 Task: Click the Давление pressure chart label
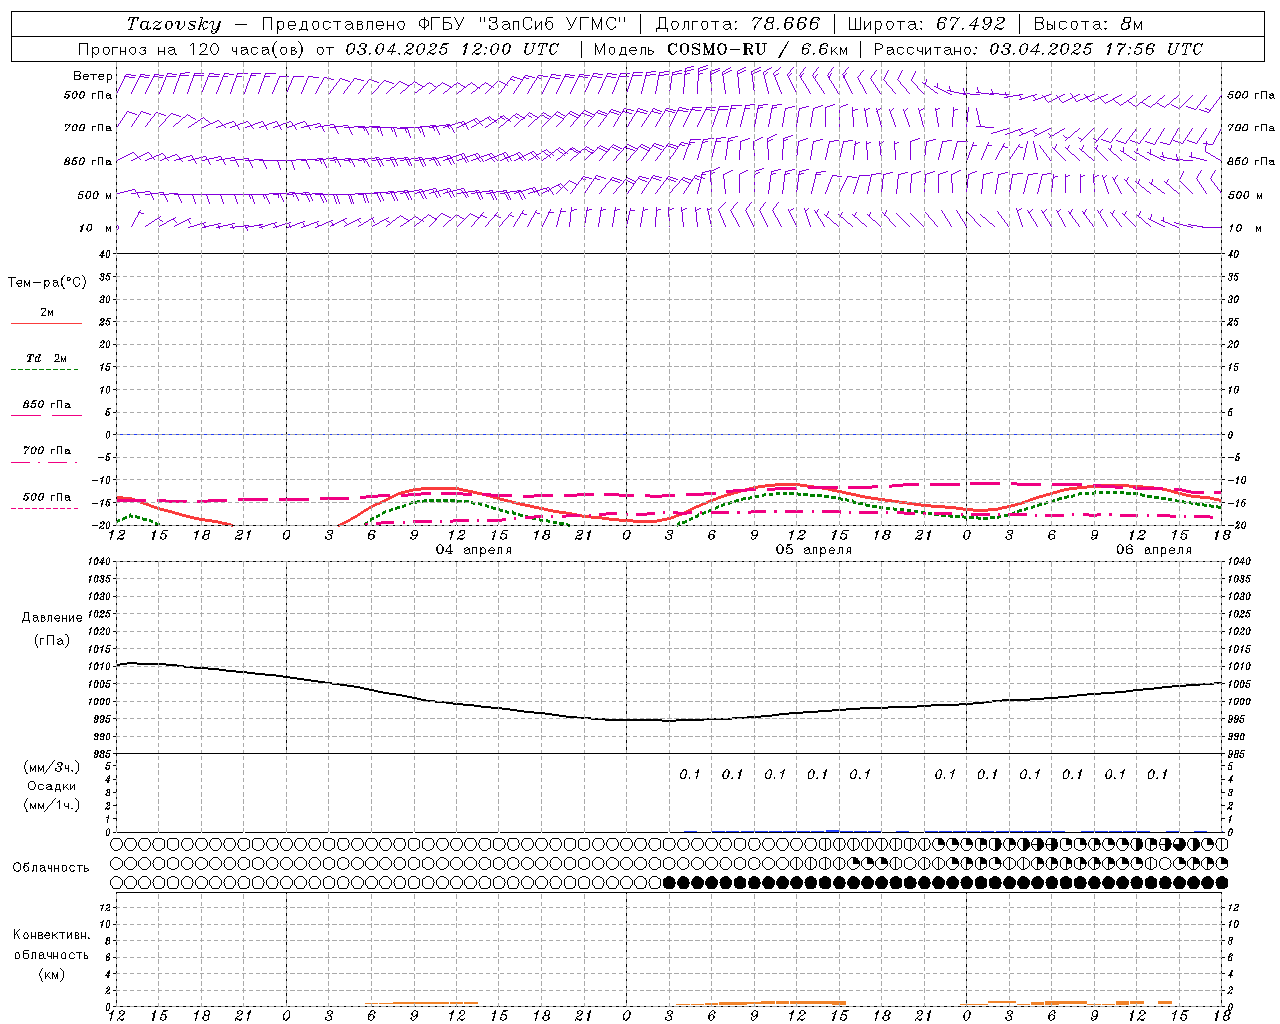tap(52, 618)
